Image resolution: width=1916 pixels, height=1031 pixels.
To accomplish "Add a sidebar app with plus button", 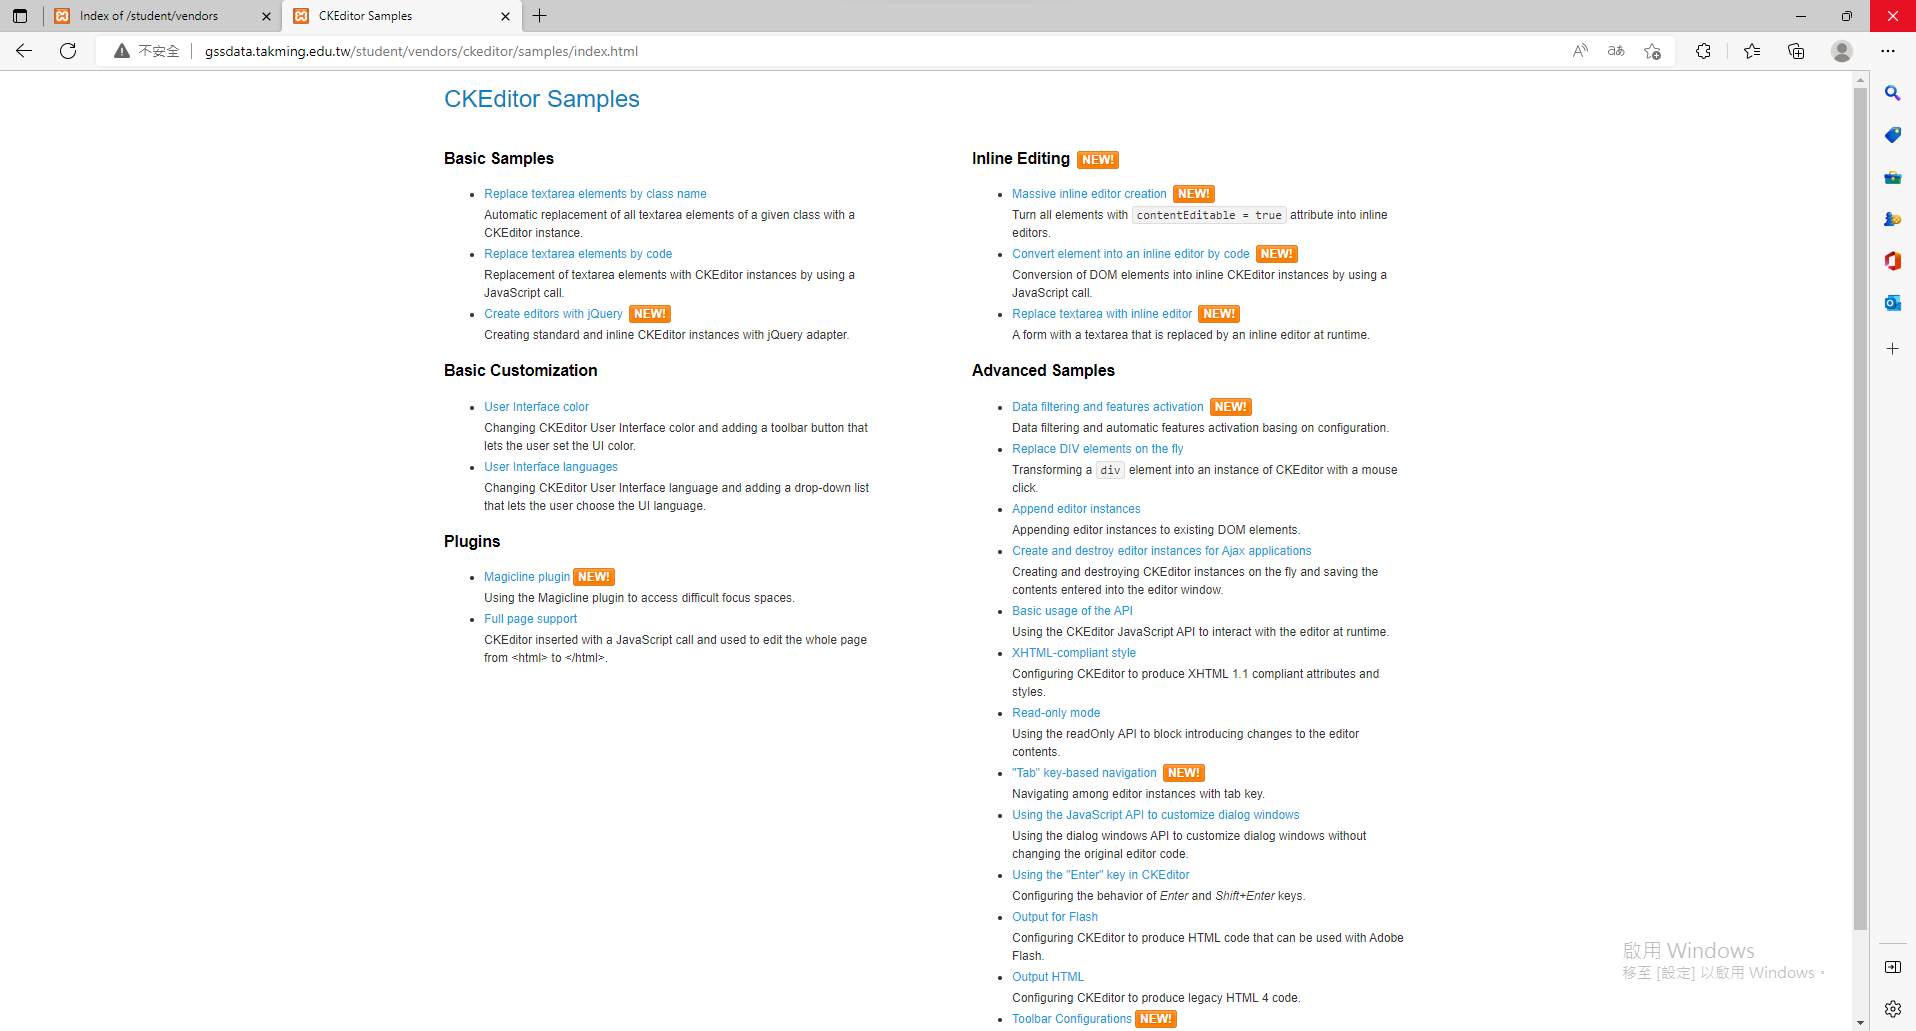I will 1892,349.
